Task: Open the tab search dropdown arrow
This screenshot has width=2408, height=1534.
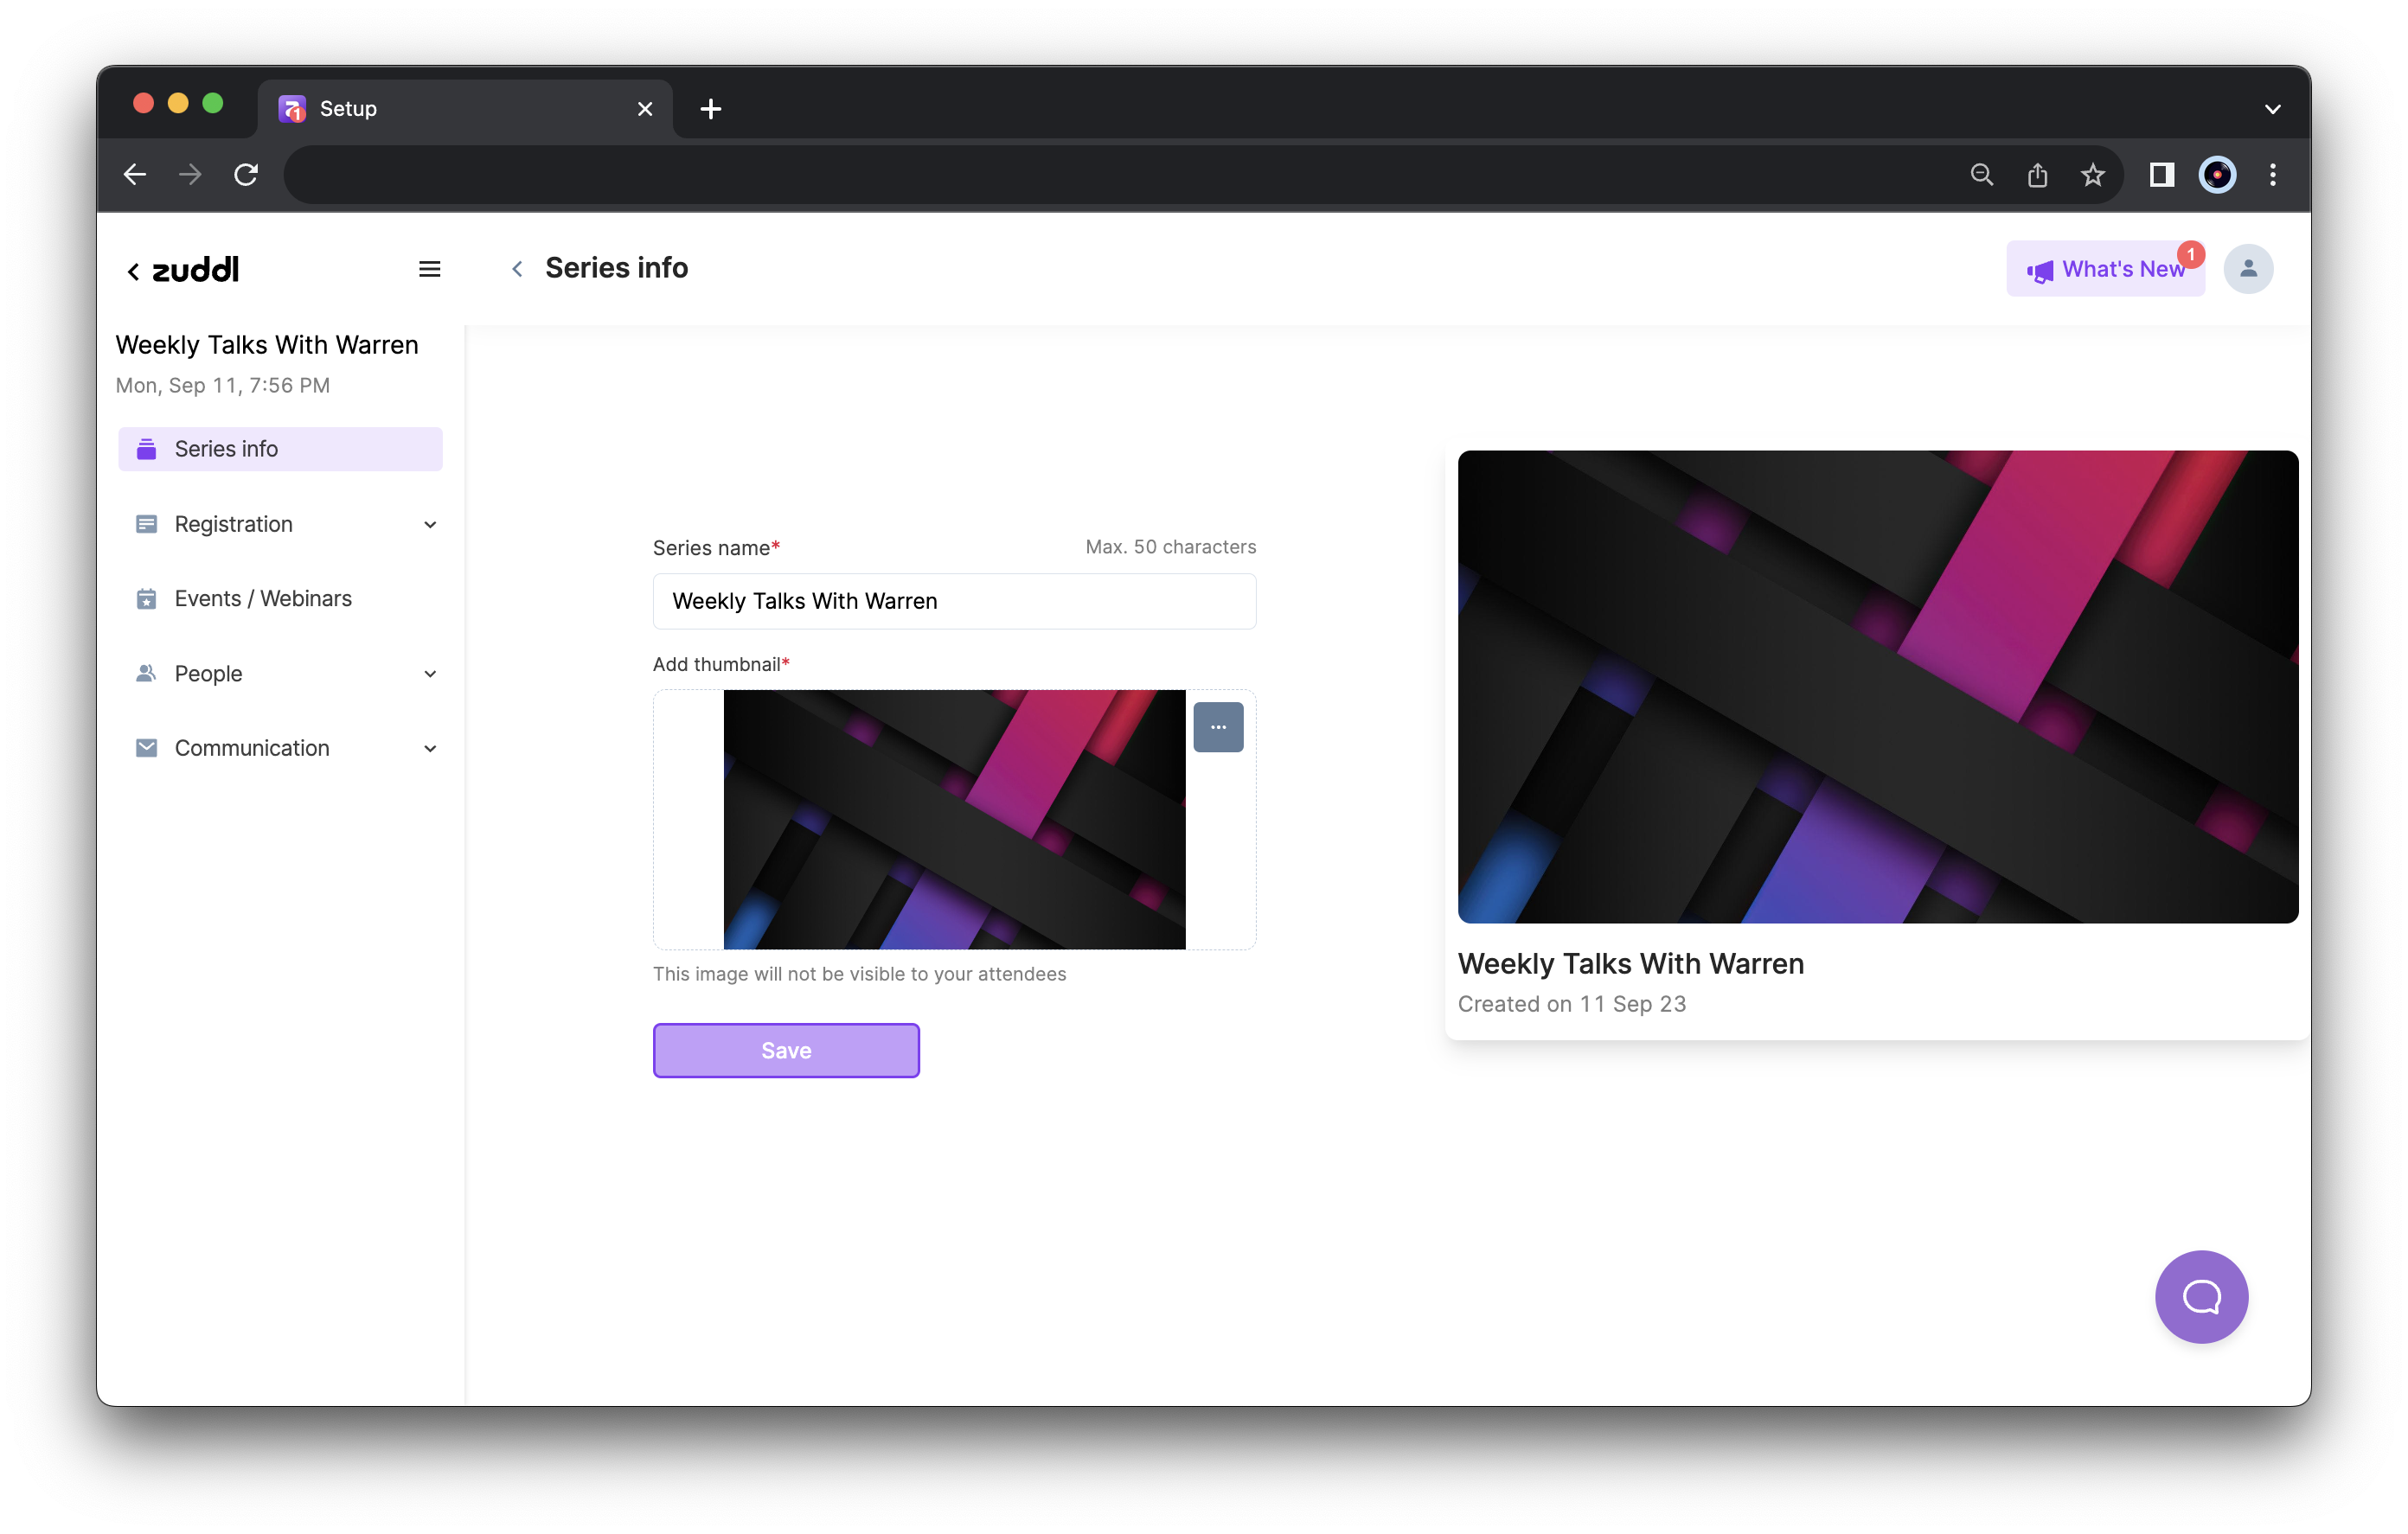Action: click(x=2272, y=109)
